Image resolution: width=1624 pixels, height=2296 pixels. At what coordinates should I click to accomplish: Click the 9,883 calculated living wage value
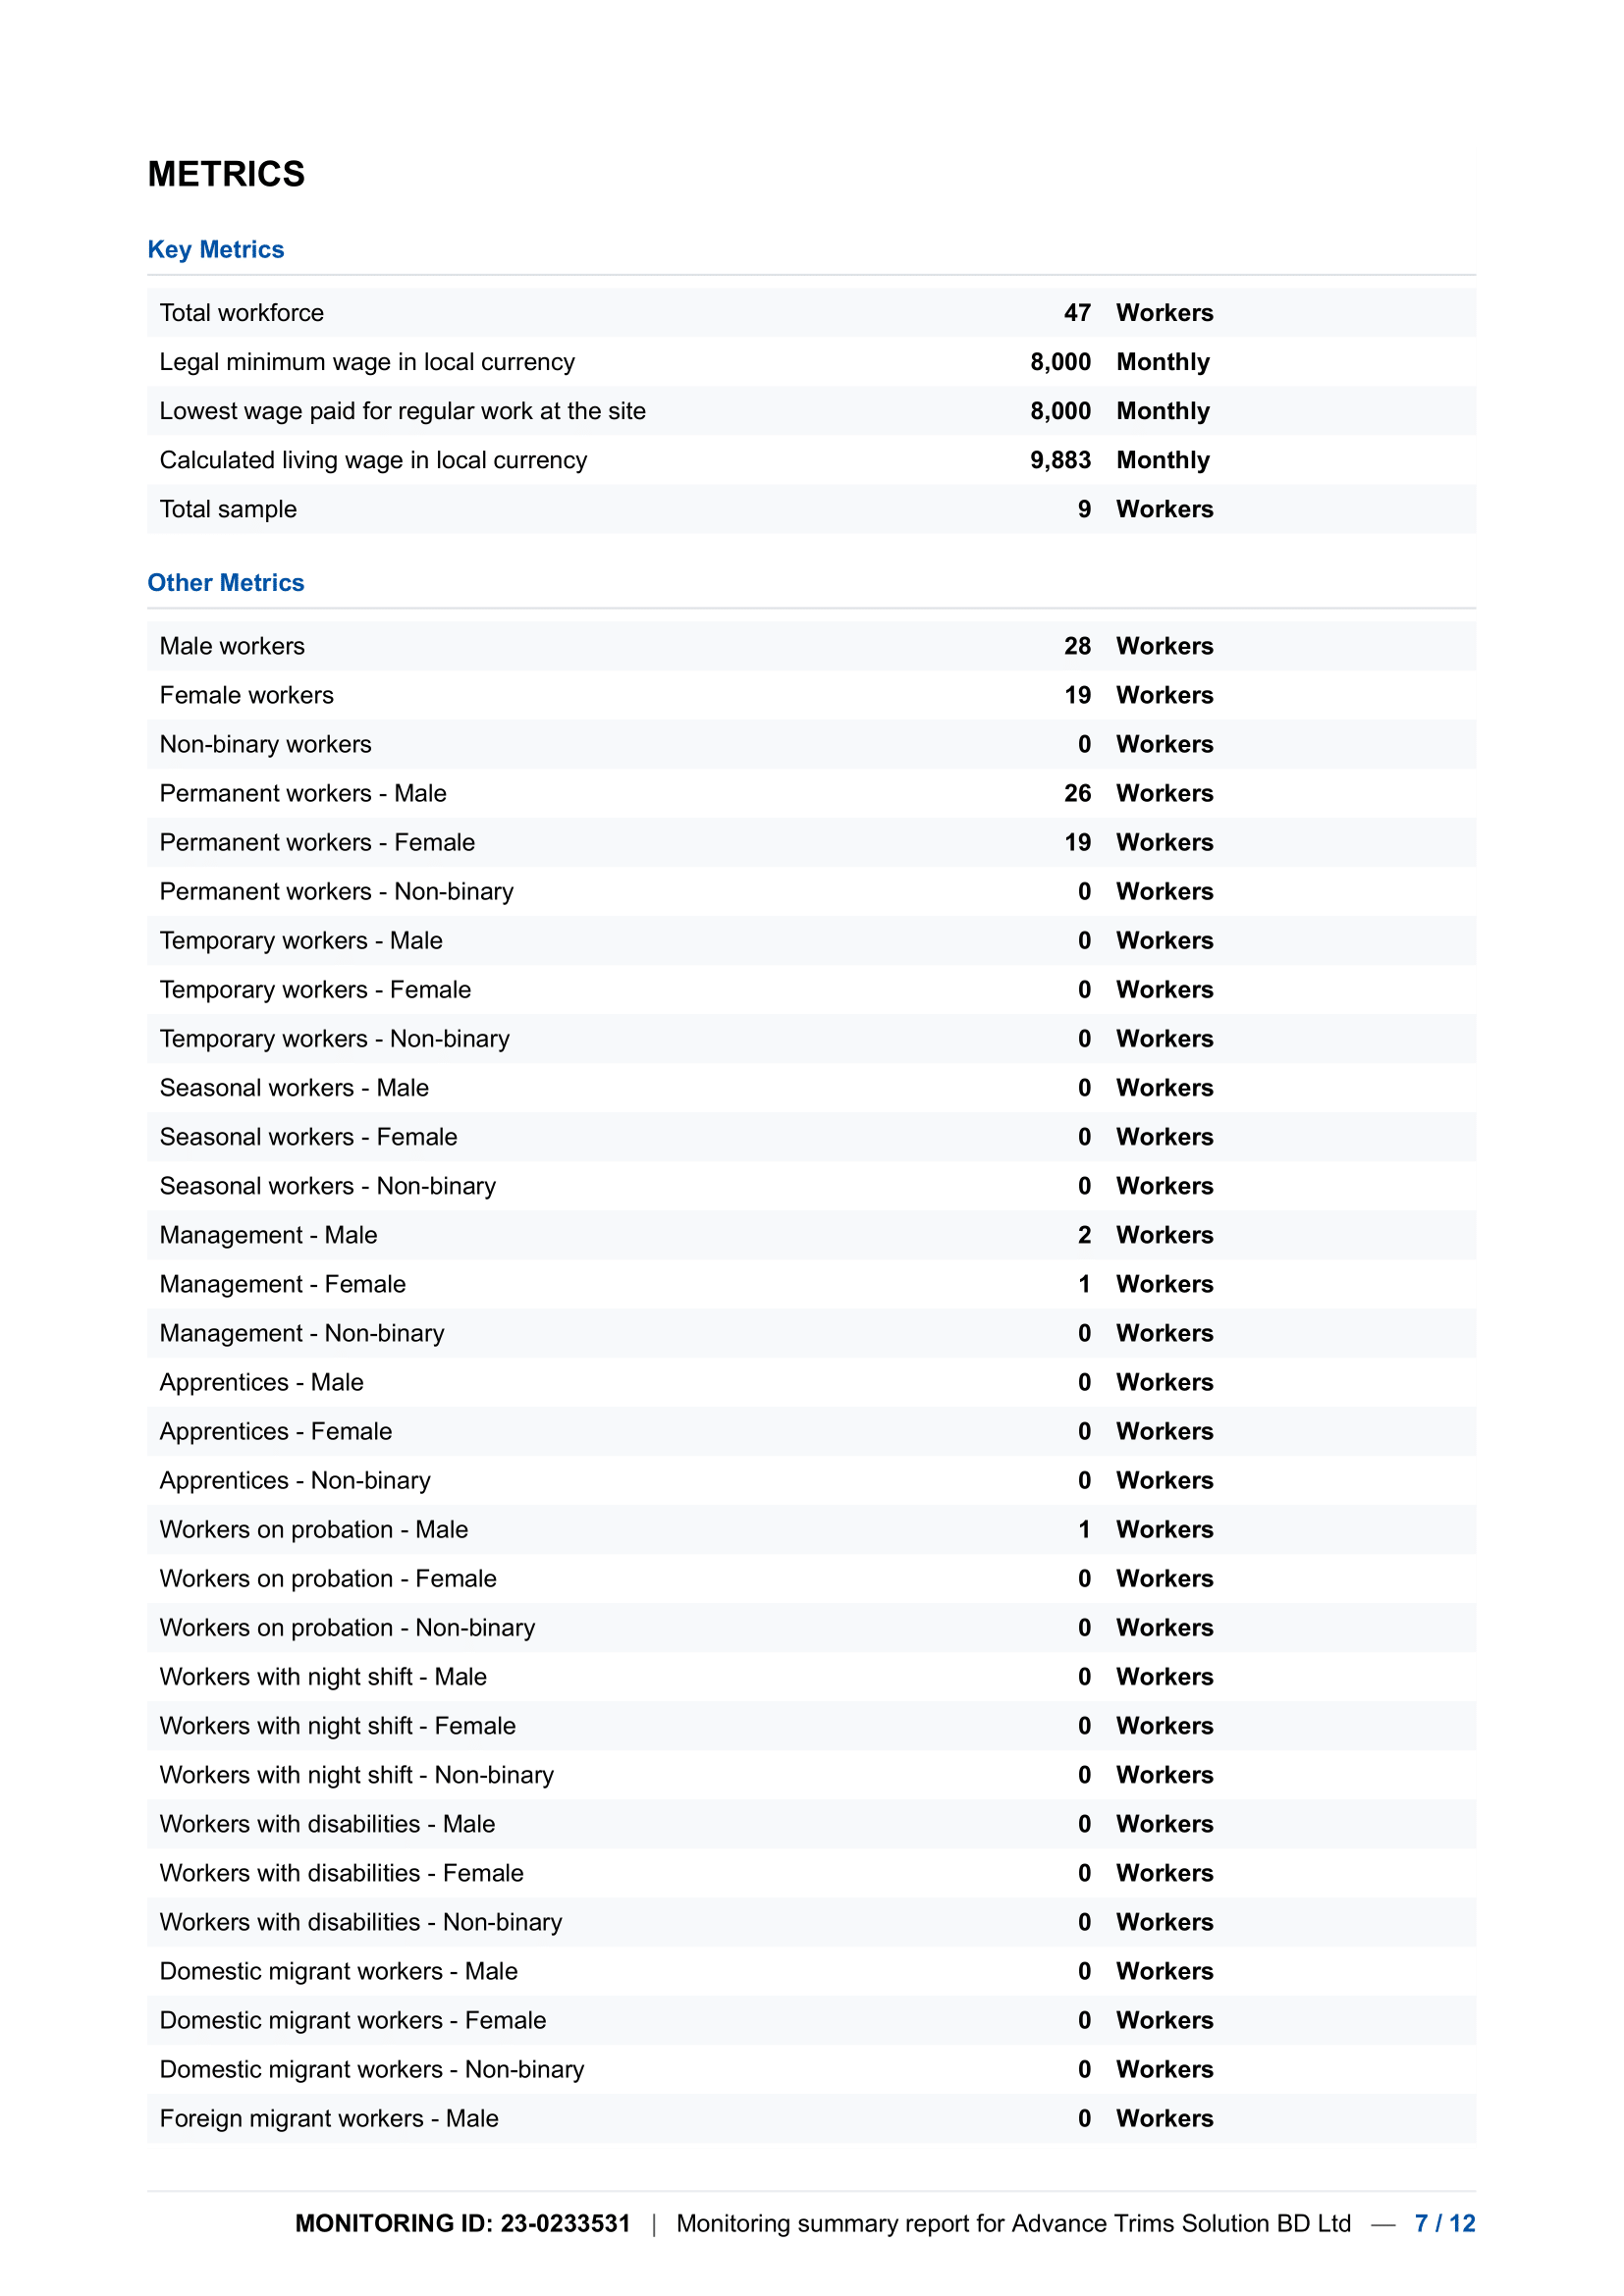(1059, 460)
